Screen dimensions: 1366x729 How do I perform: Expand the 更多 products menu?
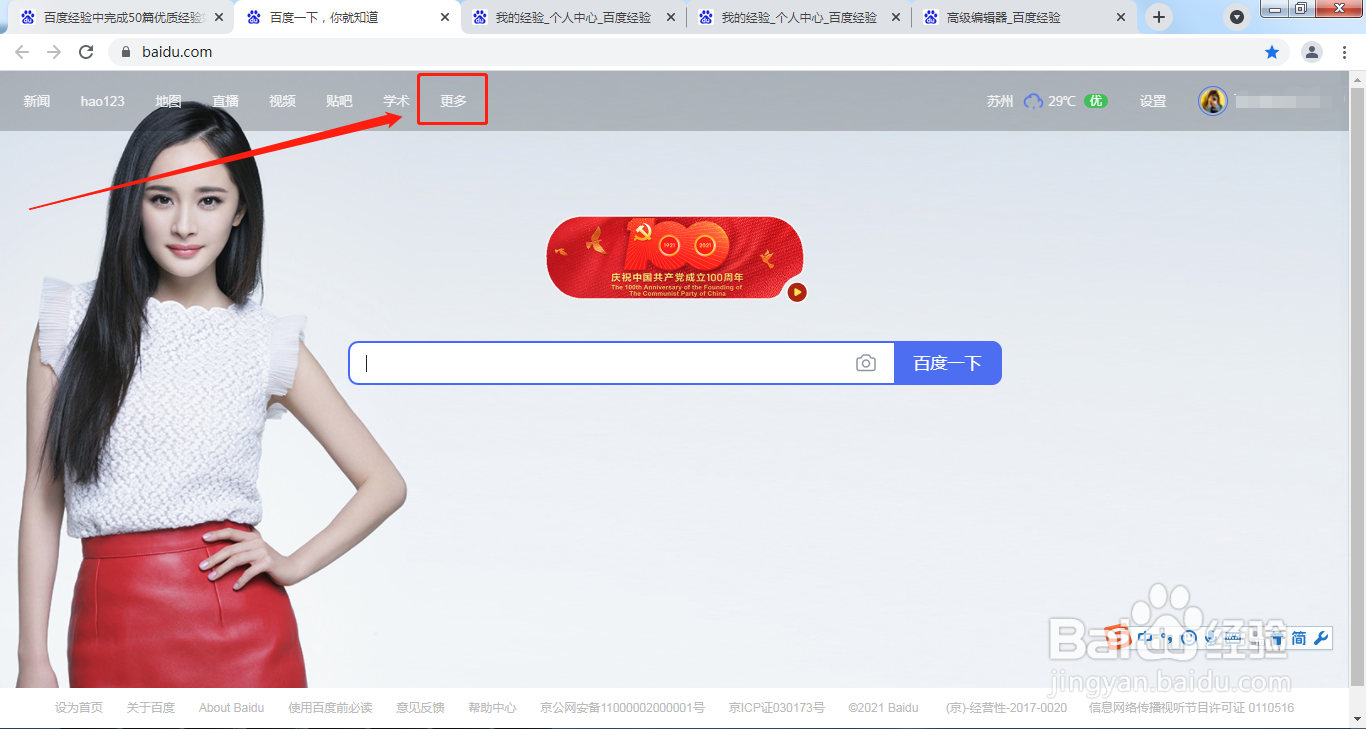click(x=453, y=101)
